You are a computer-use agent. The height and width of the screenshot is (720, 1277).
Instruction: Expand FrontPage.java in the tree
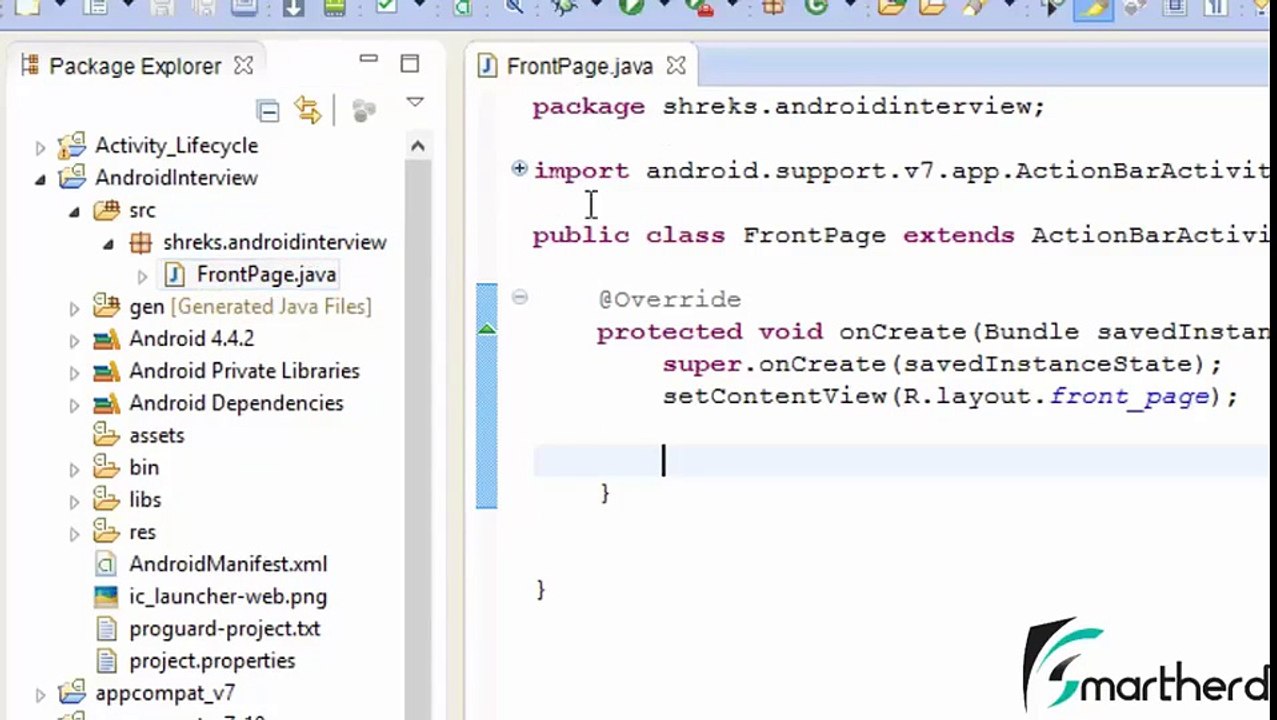142,276
